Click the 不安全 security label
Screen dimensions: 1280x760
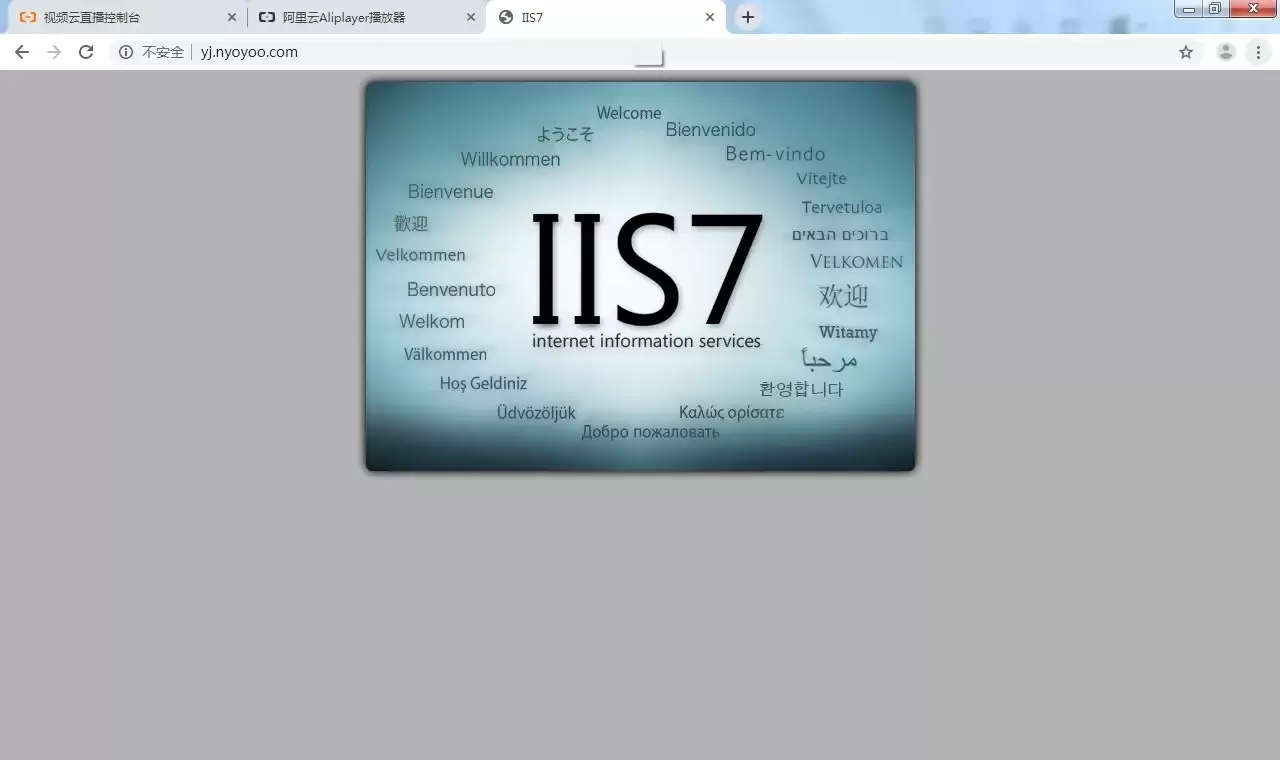point(162,52)
